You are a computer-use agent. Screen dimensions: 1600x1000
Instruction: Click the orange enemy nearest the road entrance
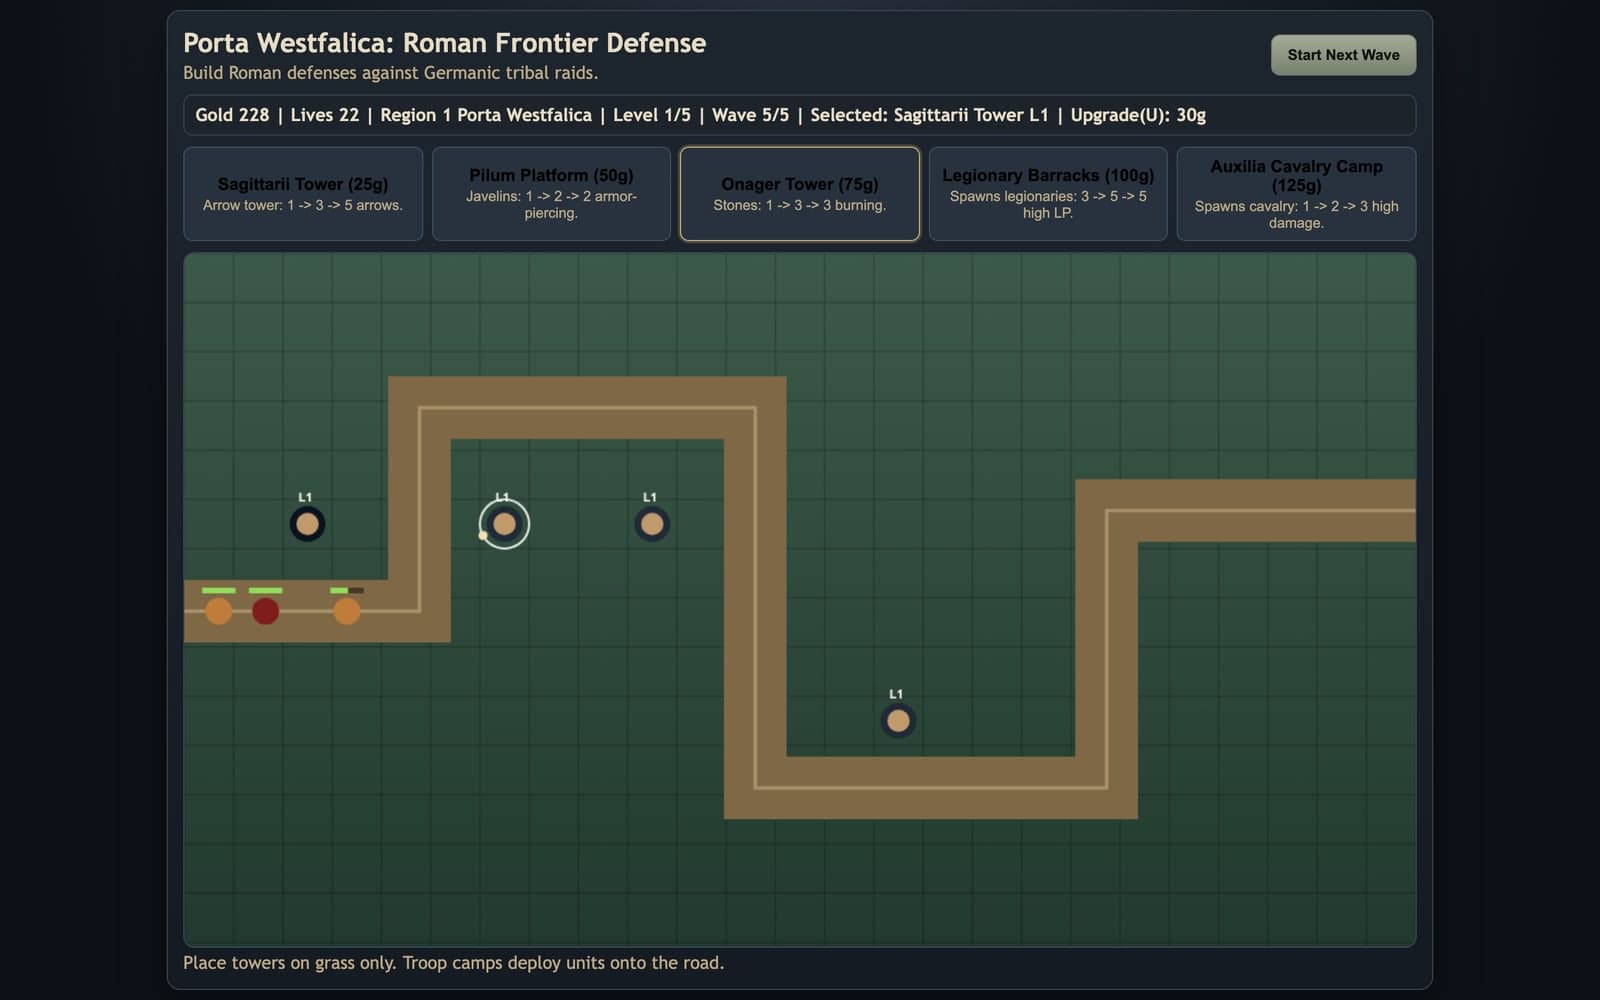218,611
